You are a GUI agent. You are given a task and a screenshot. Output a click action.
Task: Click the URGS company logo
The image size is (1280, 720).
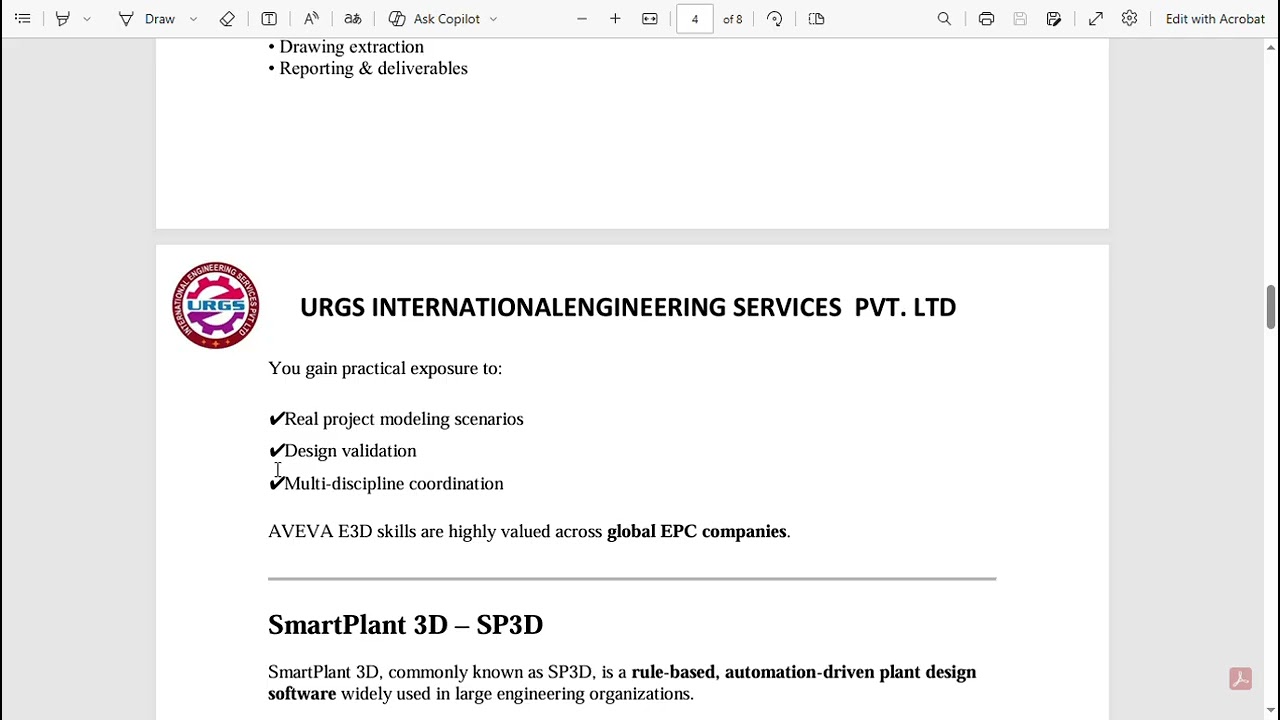click(x=216, y=305)
